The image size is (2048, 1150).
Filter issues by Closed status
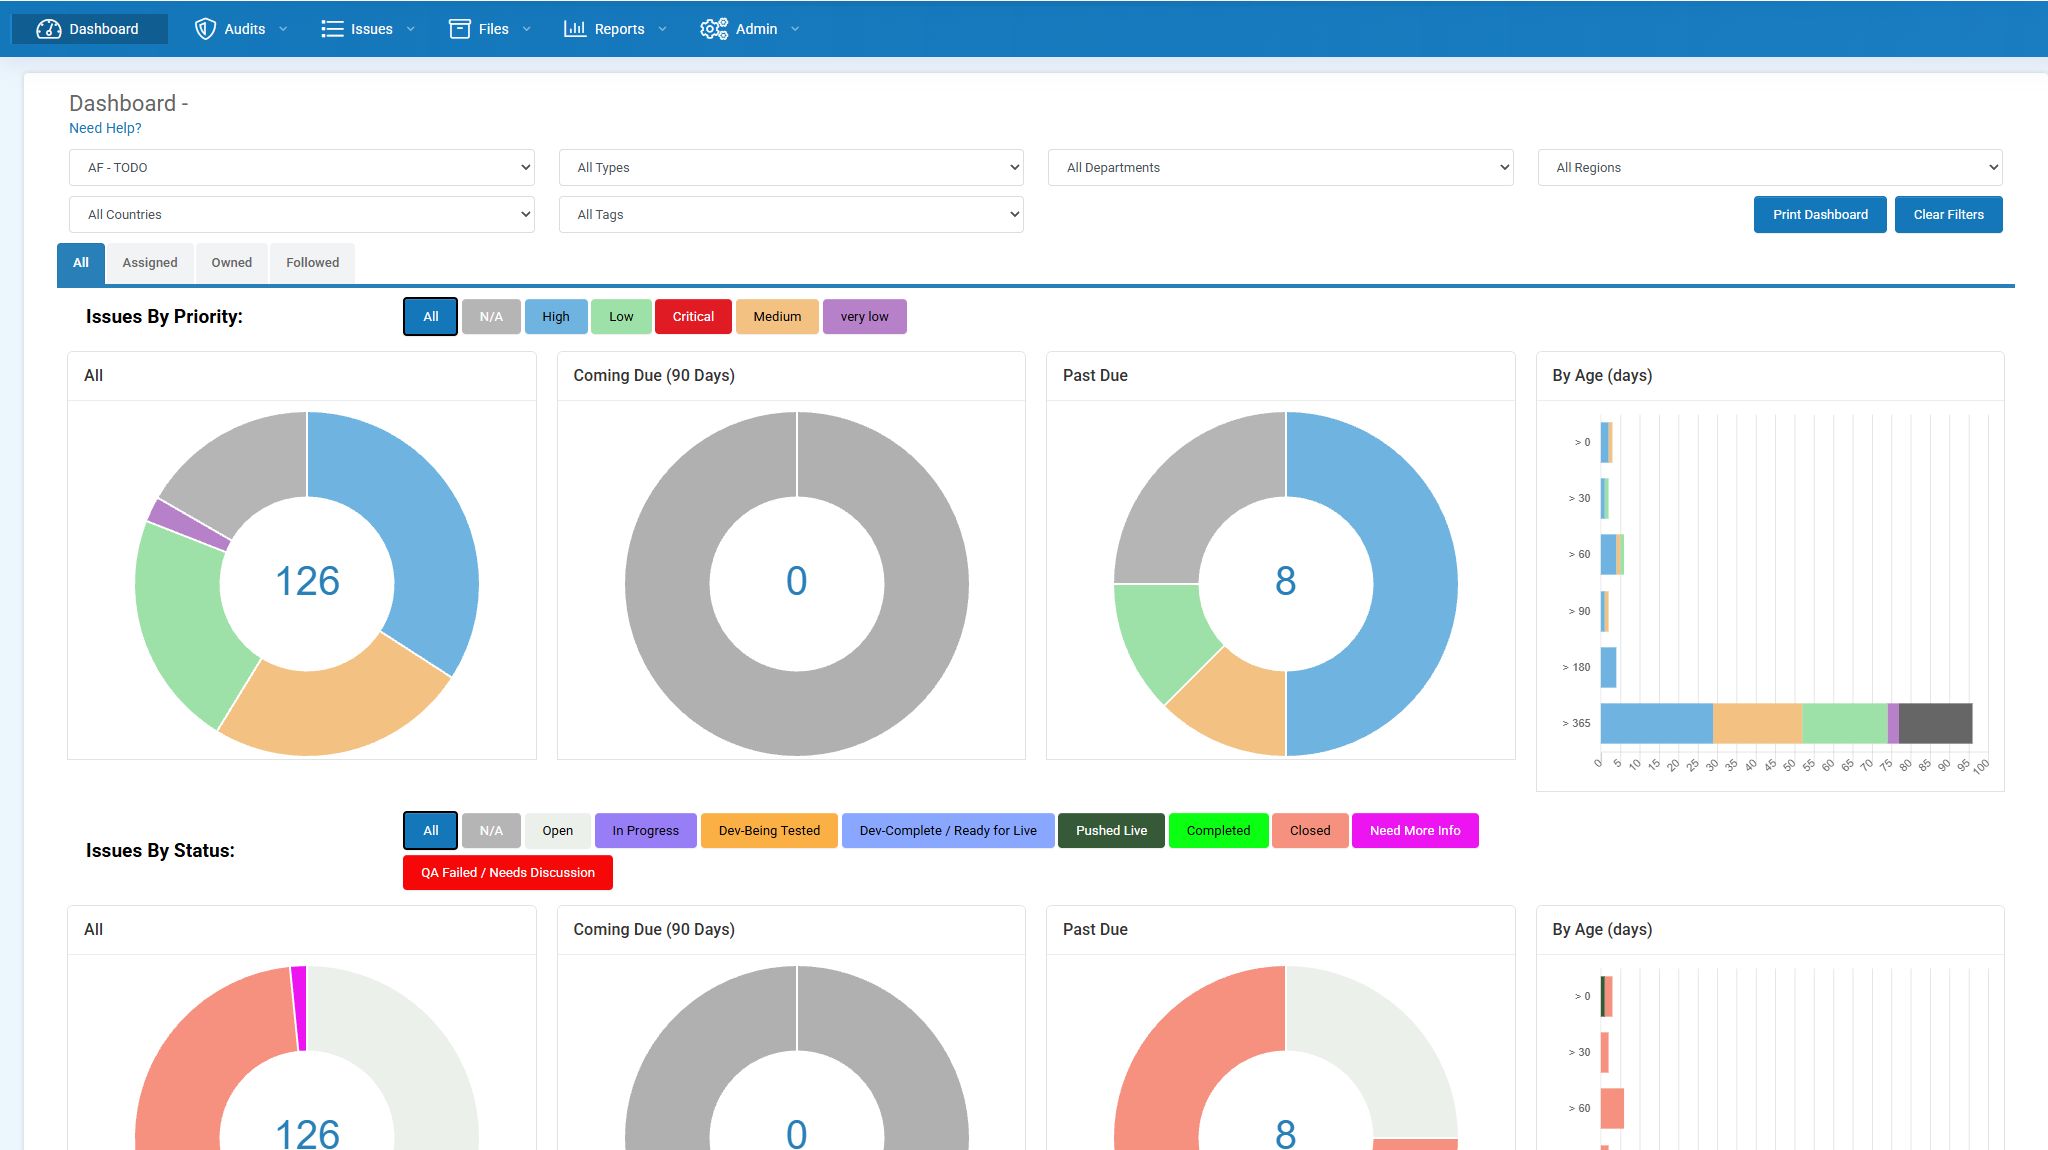[1310, 831]
